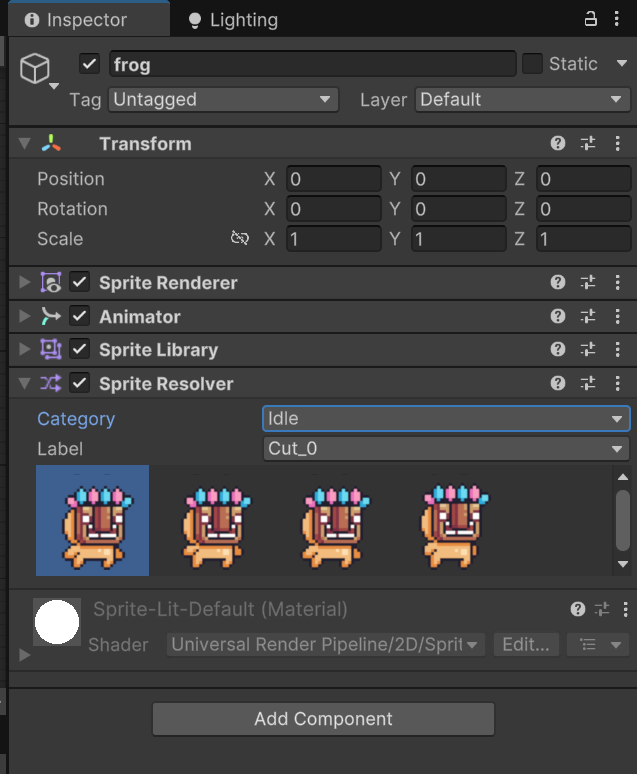Click the shader Edit... button
Screen dimensions: 637x774
(x=526, y=645)
